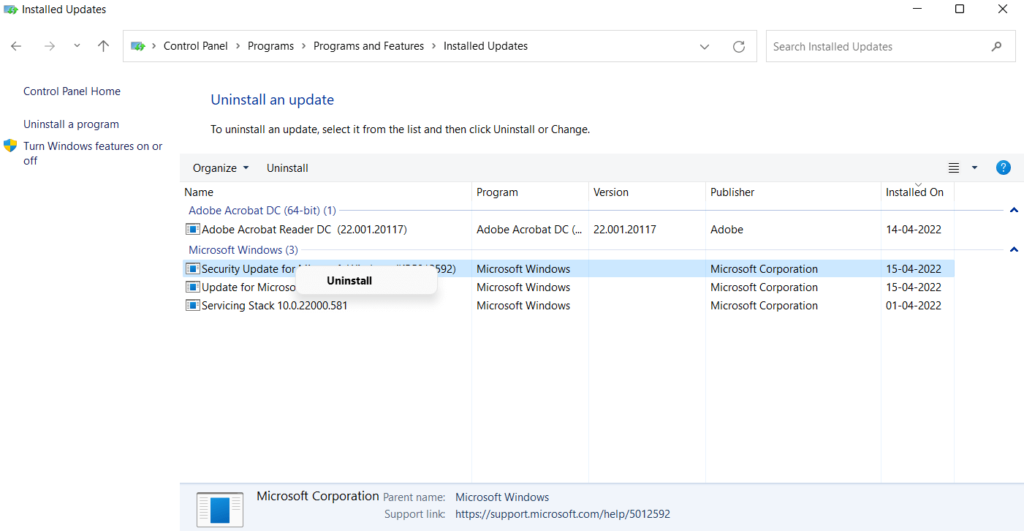This screenshot has width=1024, height=531.
Task: Click the change view icon
Action: 953,168
